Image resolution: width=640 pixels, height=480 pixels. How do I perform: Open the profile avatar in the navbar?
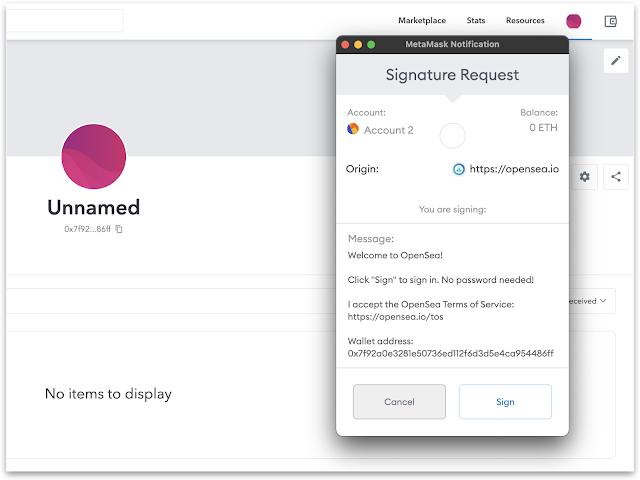(573, 21)
